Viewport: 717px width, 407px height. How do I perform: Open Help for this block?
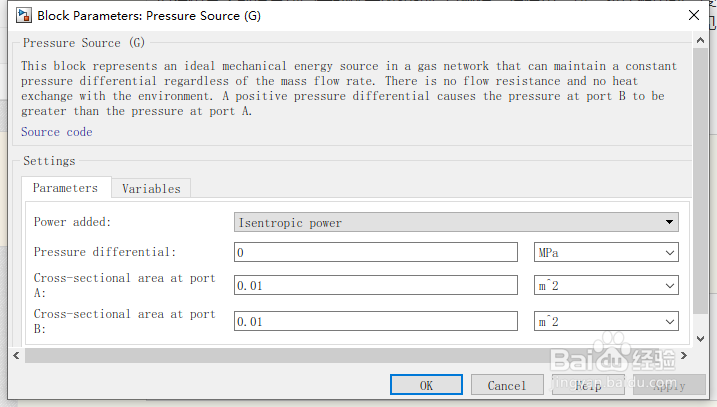point(588,385)
